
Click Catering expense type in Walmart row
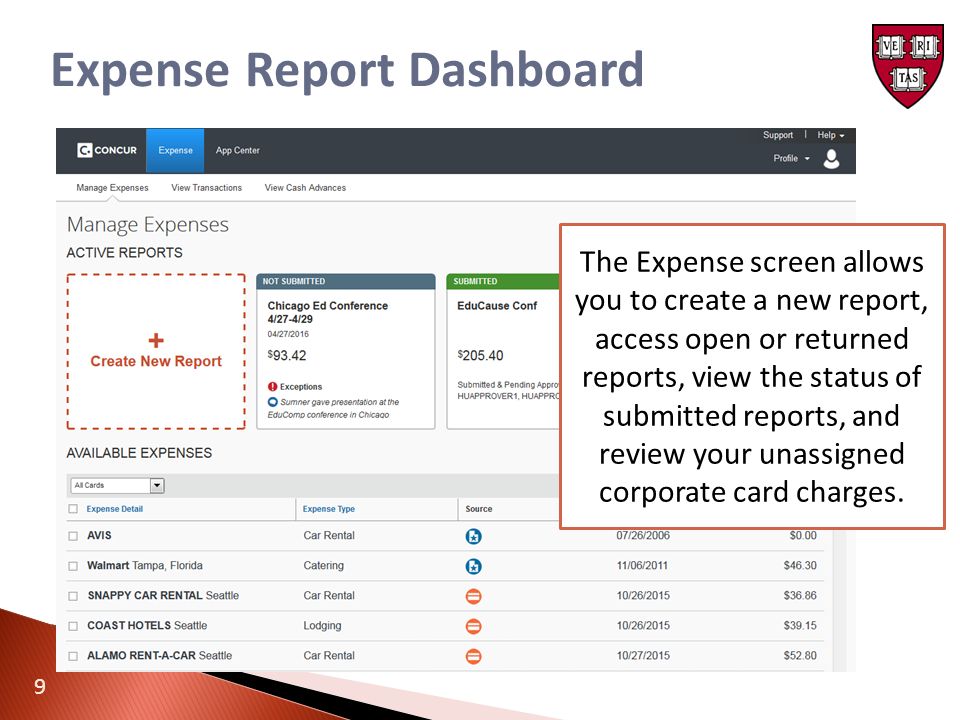click(323, 565)
